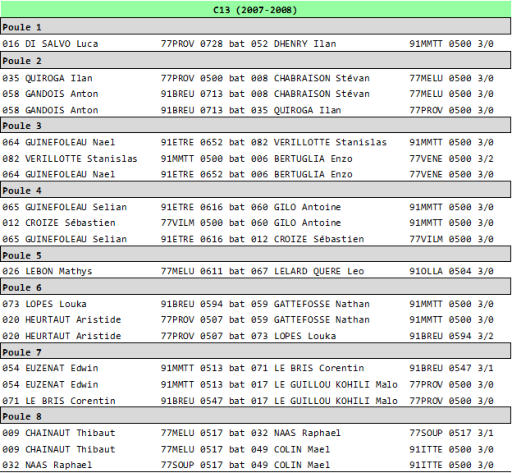Click HEURTAUT Aristide bat LOPES Louka row
This screenshot has width=512, height=473.
pyautogui.click(x=256, y=335)
